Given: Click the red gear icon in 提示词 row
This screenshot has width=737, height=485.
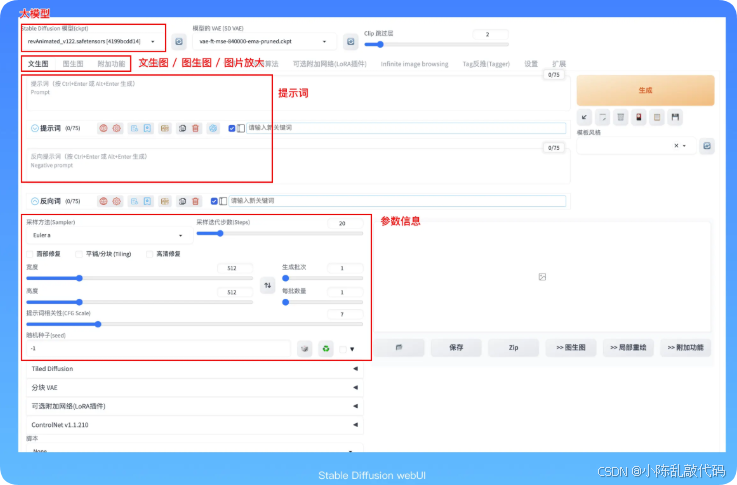Looking at the screenshot, I should click(x=117, y=128).
